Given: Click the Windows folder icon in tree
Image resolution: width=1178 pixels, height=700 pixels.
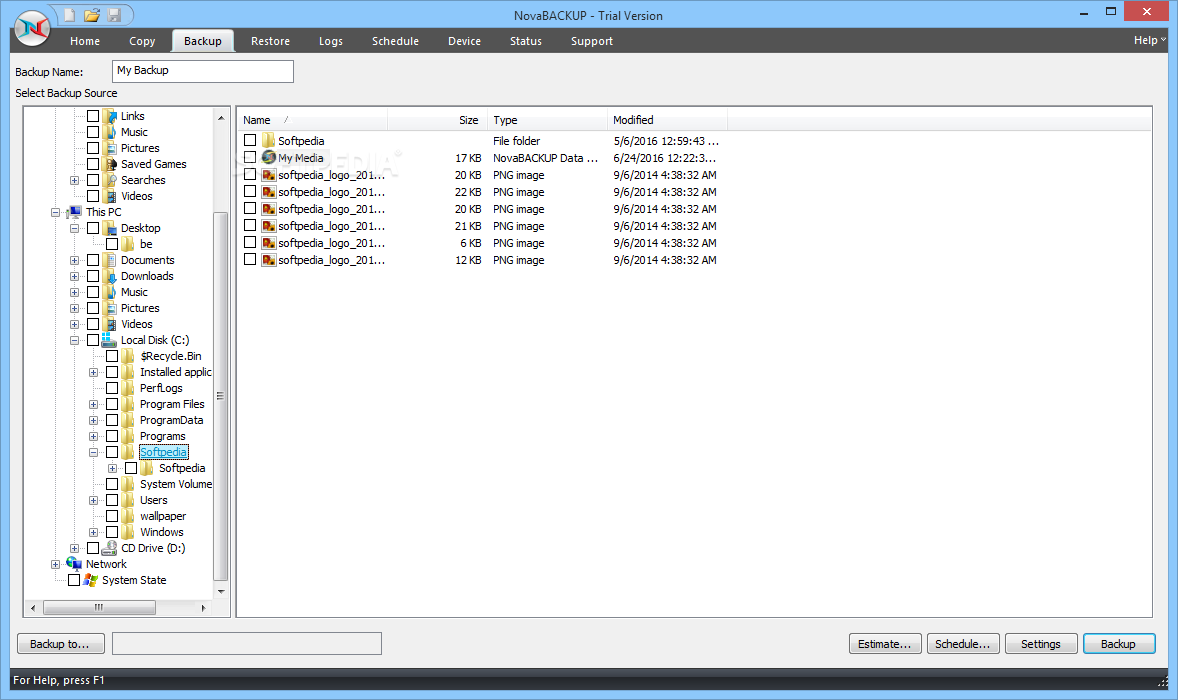Looking at the screenshot, I should [128, 532].
